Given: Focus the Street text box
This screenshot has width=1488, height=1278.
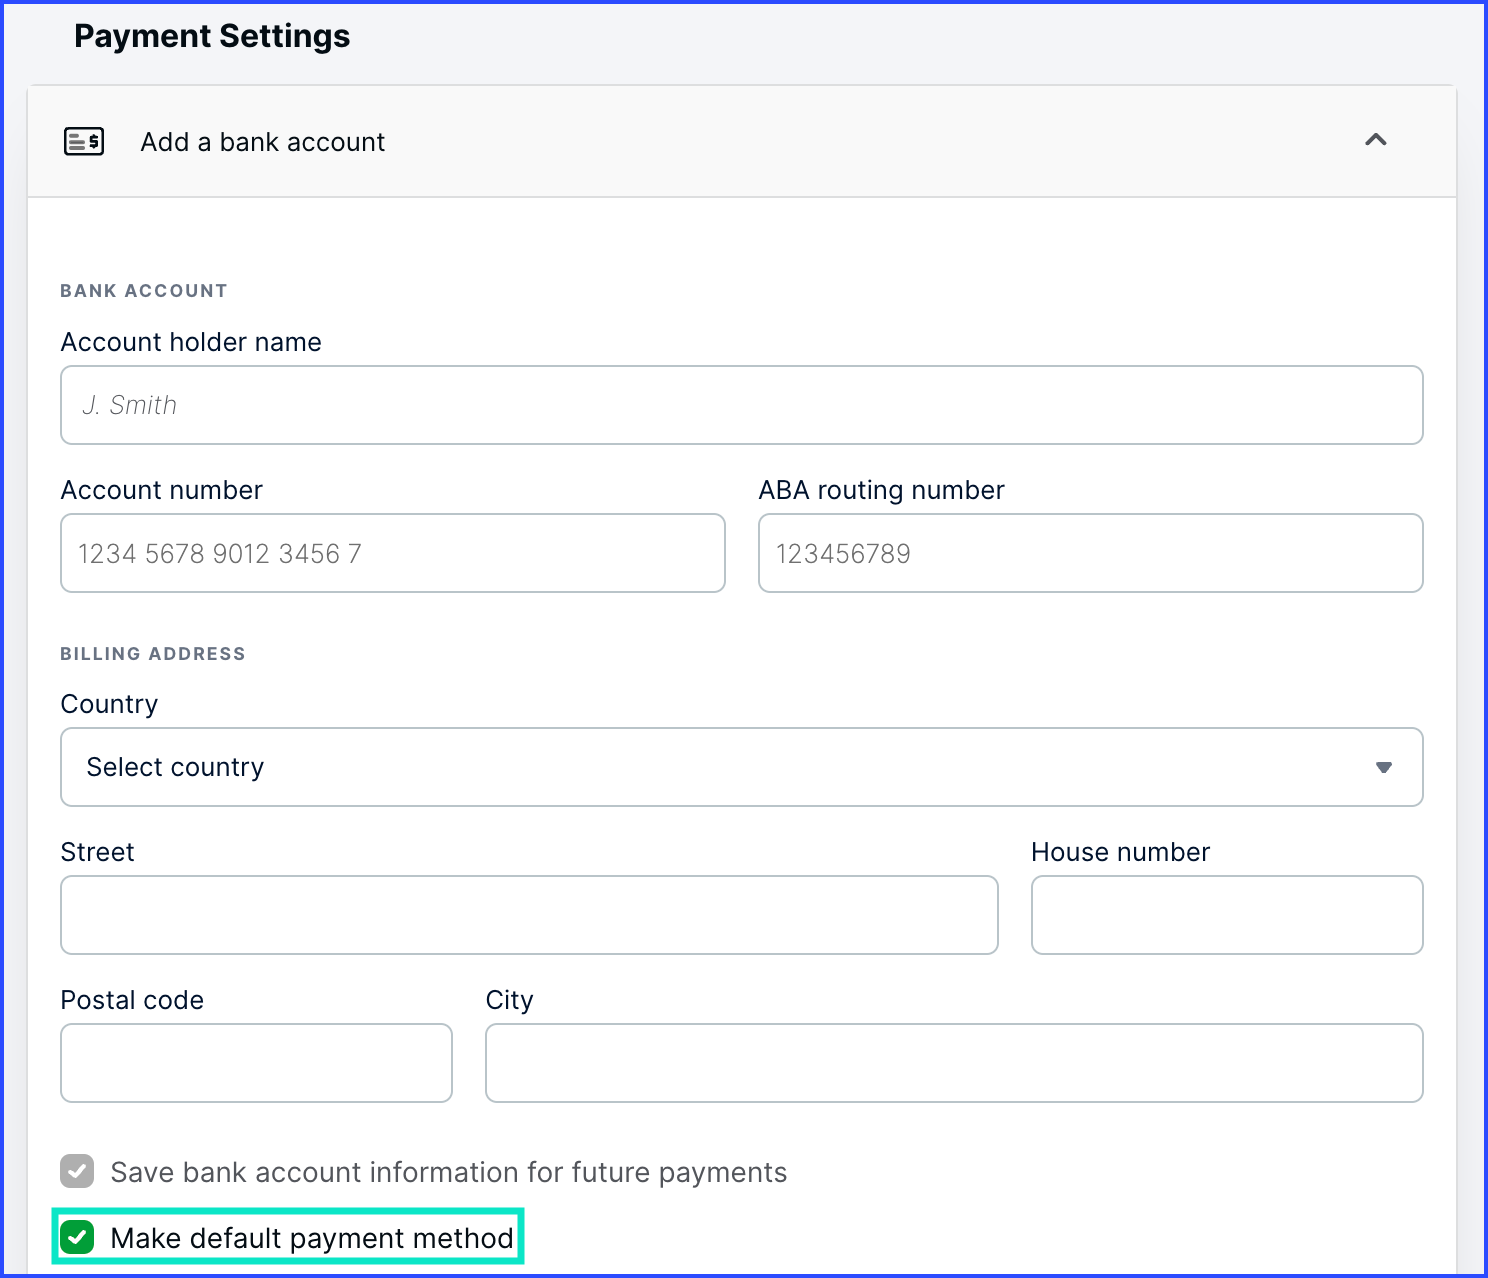Looking at the screenshot, I should click(529, 915).
